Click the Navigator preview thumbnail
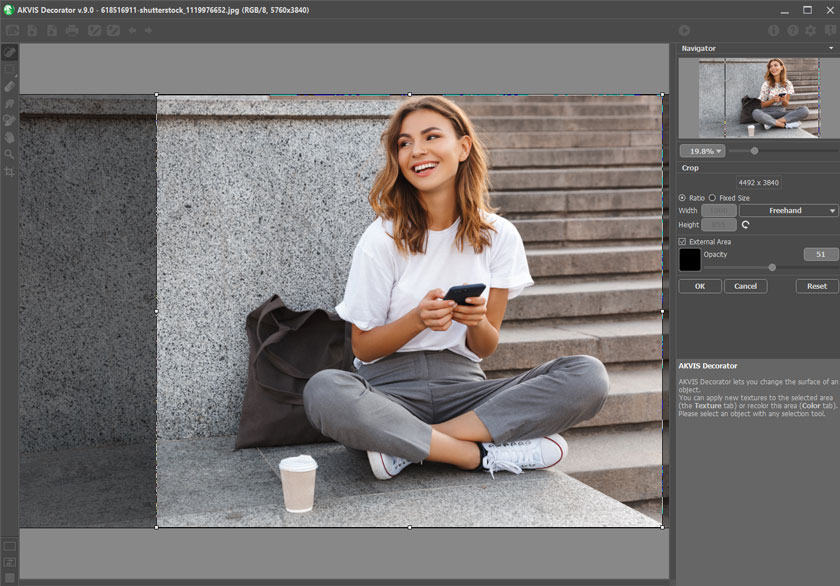 coord(758,98)
